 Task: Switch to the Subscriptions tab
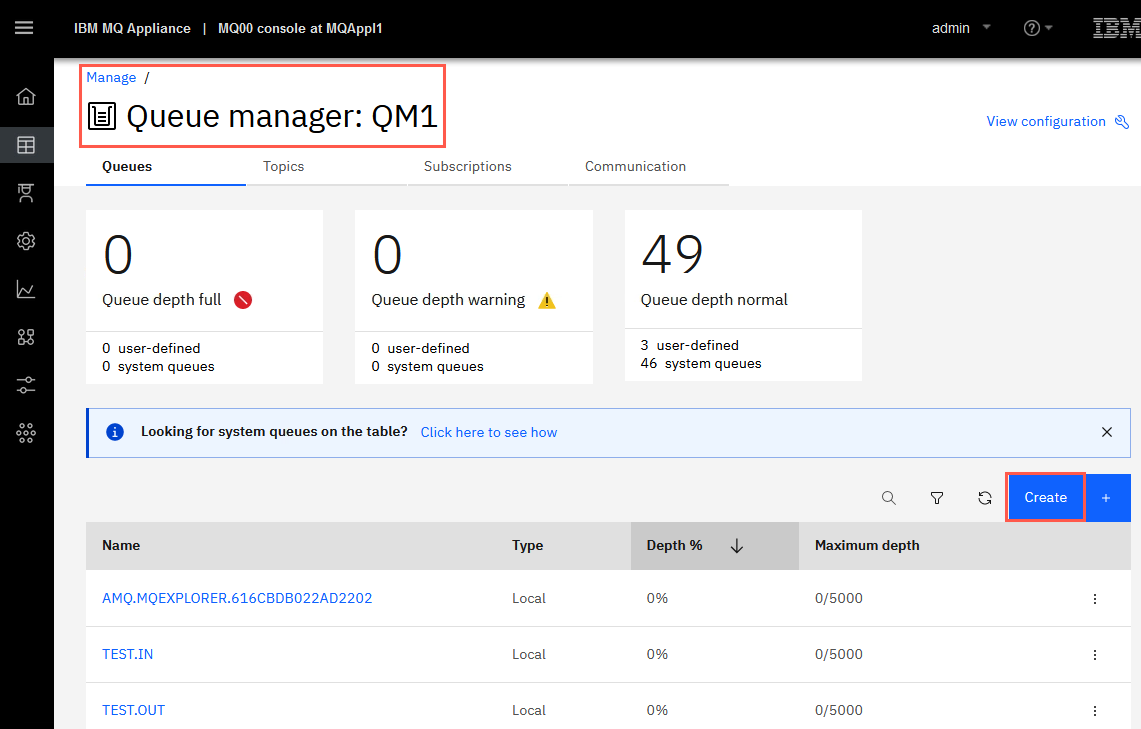pos(488,167)
